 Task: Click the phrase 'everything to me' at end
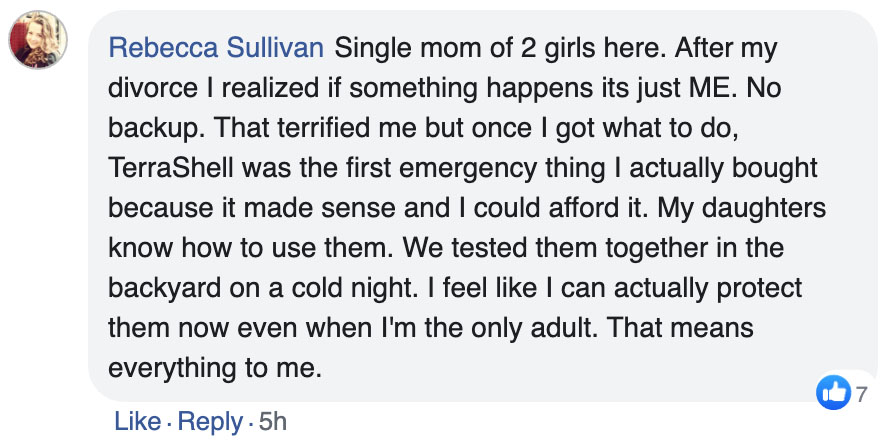pyautogui.click(x=214, y=367)
